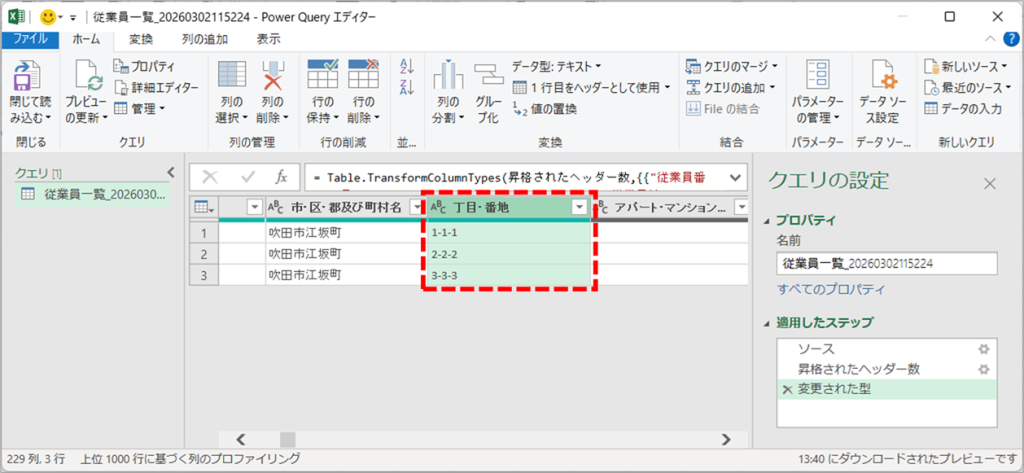The height and width of the screenshot is (473, 1024).
Task: Switch to the ホーム tab
Action: coord(86,39)
